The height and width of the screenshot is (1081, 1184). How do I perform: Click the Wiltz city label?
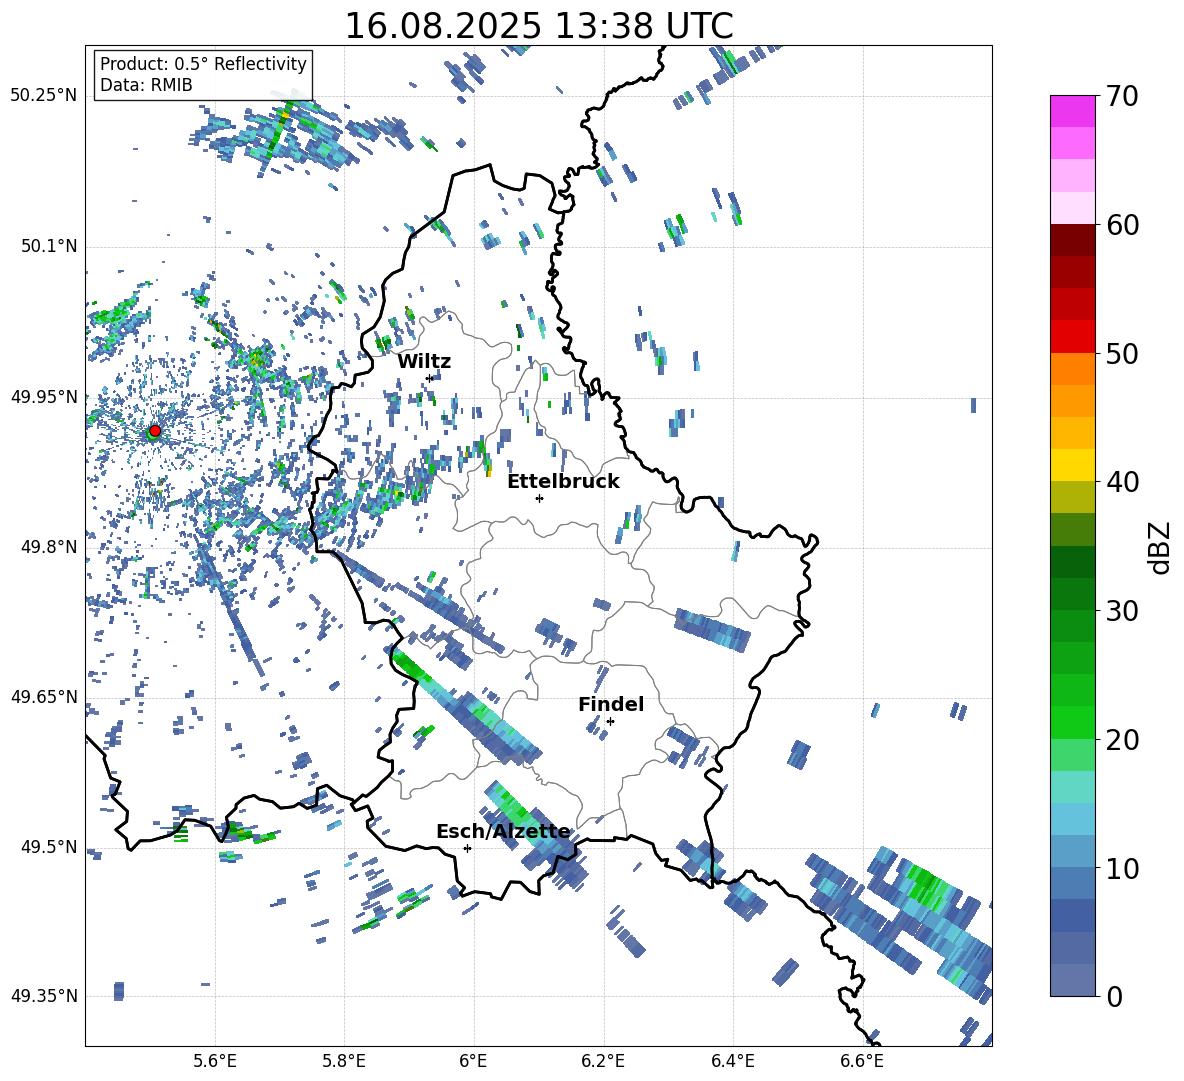424,361
